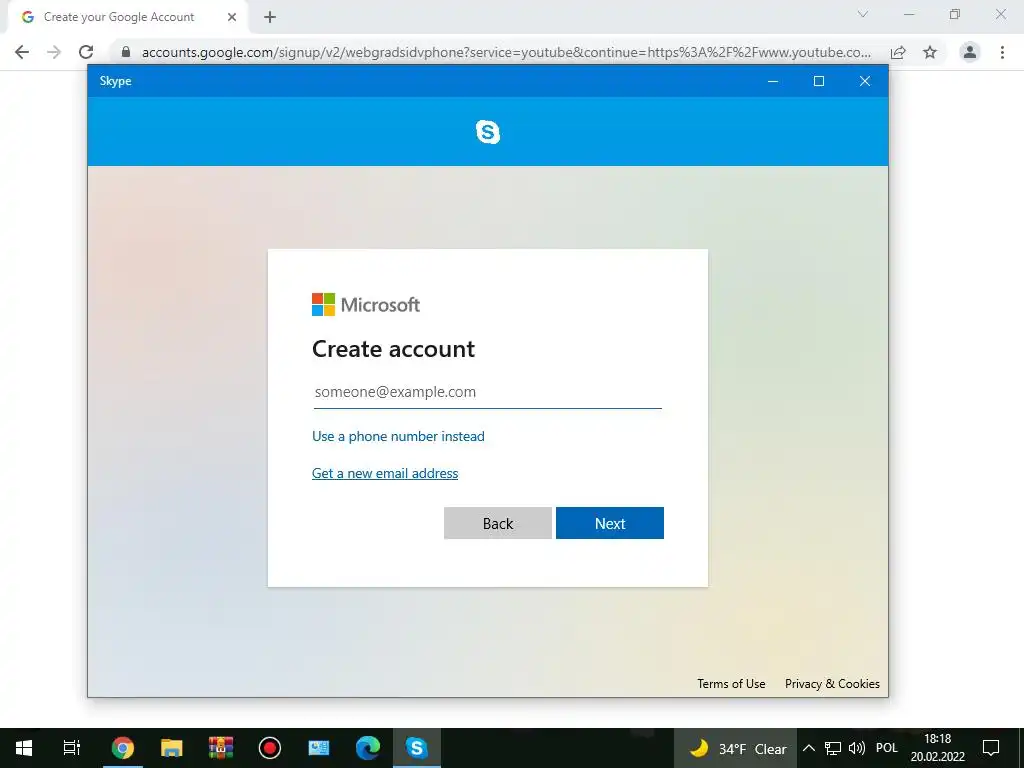Choose Use a phone number instead
Viewport: 1024px width, 768px height.
[x=398, y=436]
